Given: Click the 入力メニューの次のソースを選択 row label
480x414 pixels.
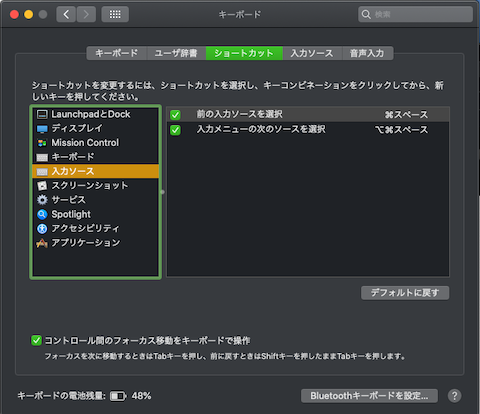Looking at the screenshot, I should (x=261, y=130).
